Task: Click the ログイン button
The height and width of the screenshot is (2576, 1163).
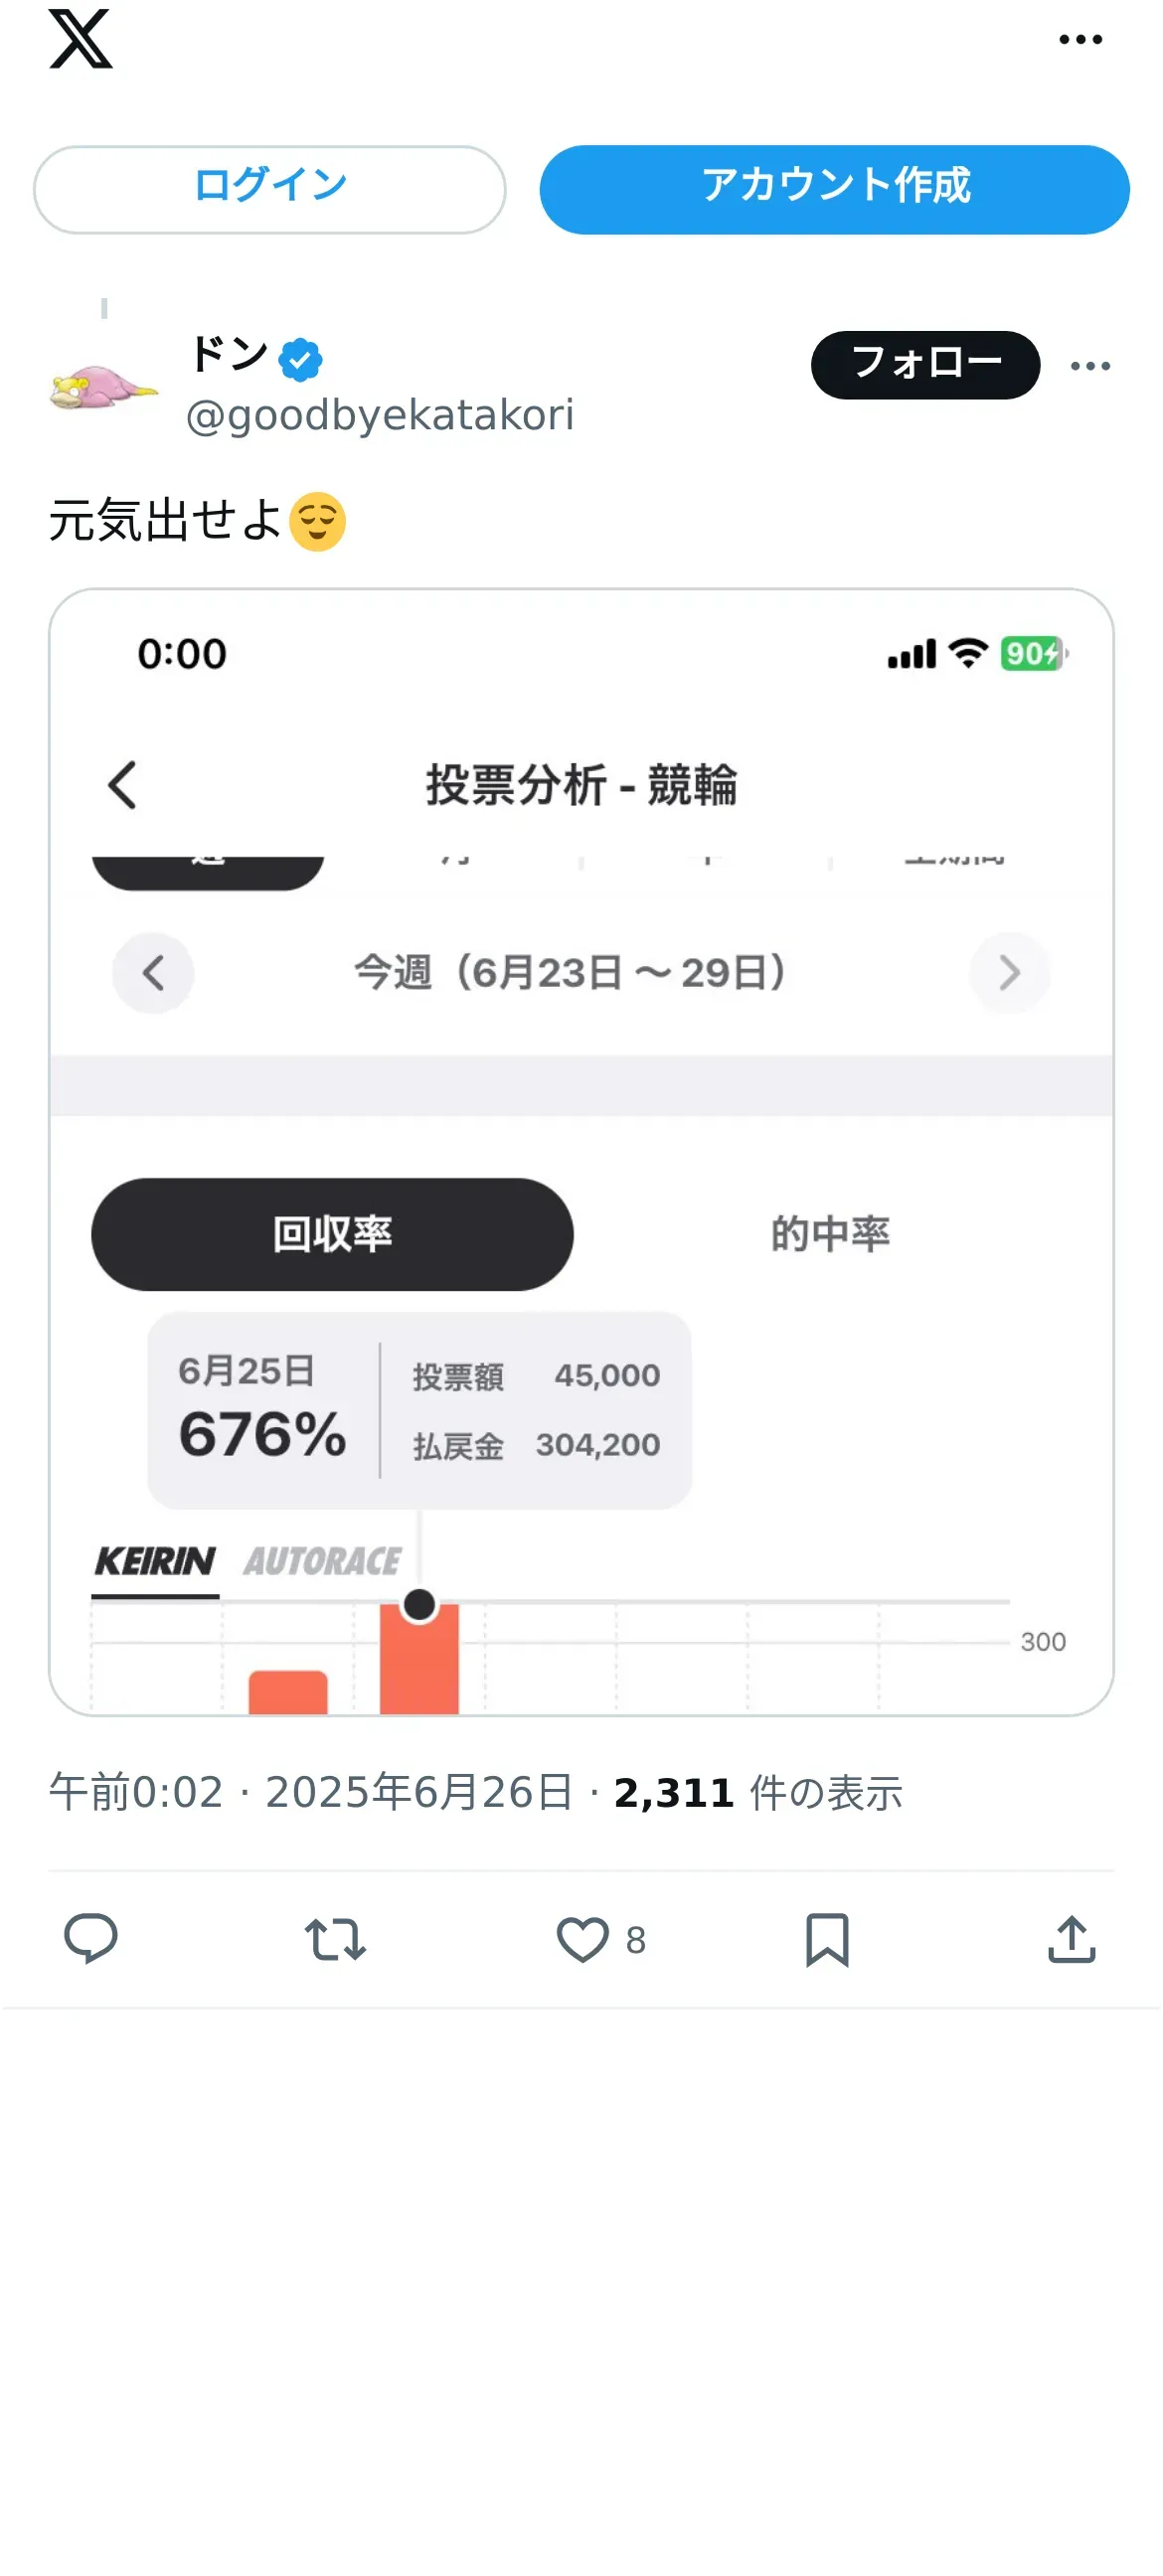Action: [270, 189]
